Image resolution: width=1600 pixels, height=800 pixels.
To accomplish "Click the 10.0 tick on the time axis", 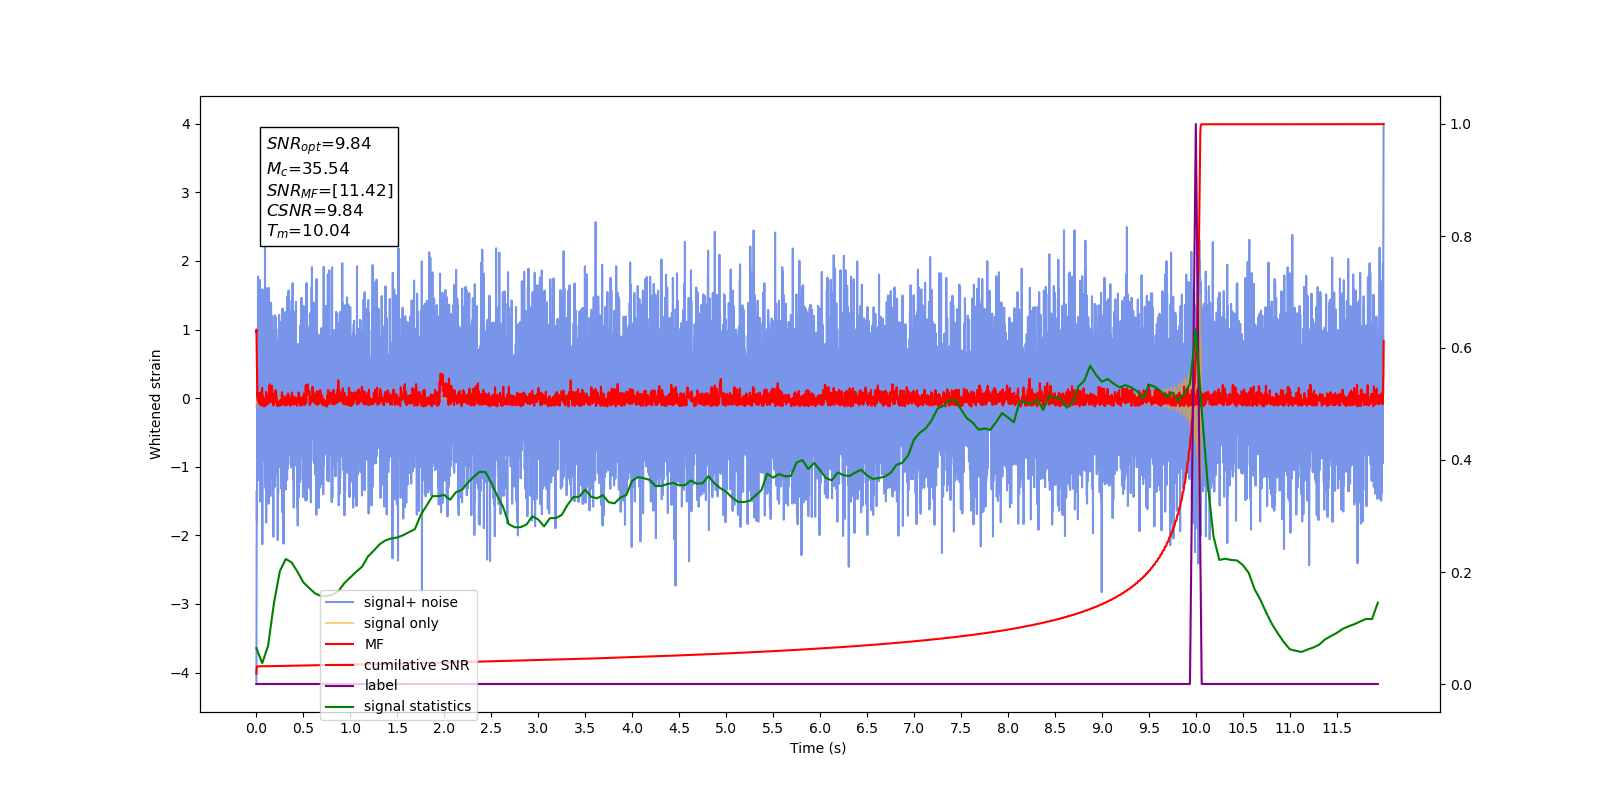I will point(1196,728).
